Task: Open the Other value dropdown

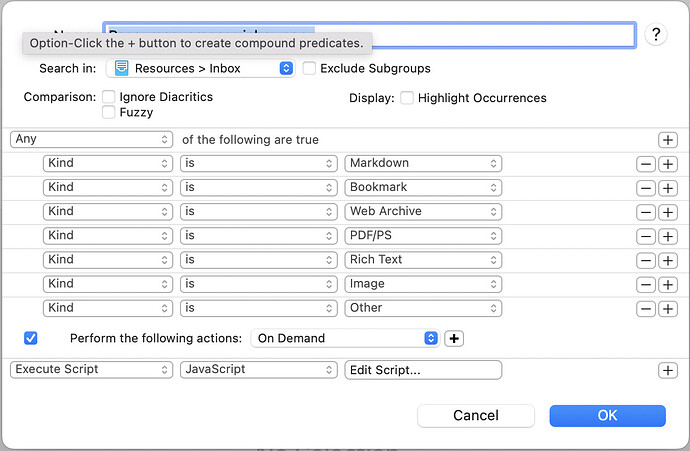Action: [423, 308]
